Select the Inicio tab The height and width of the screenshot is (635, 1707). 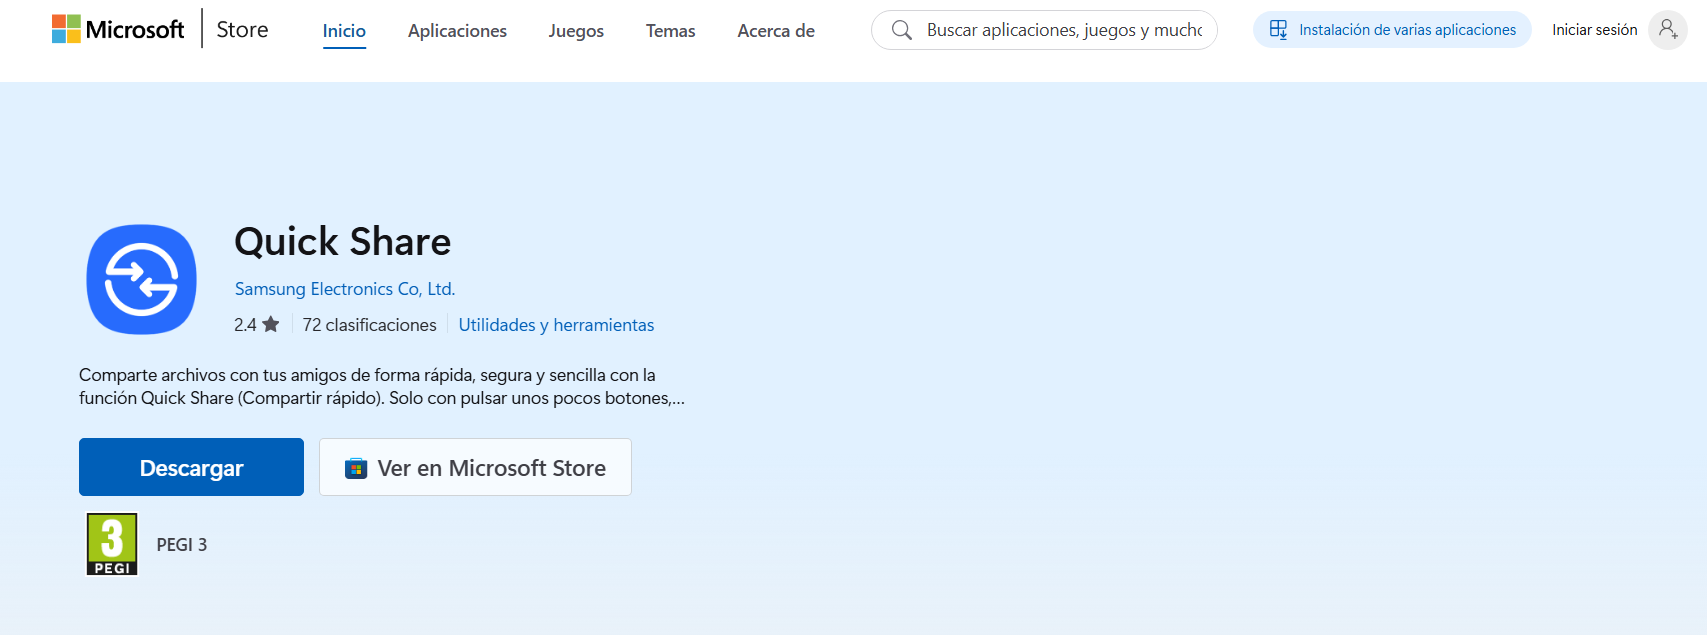(x=344, y=31)
